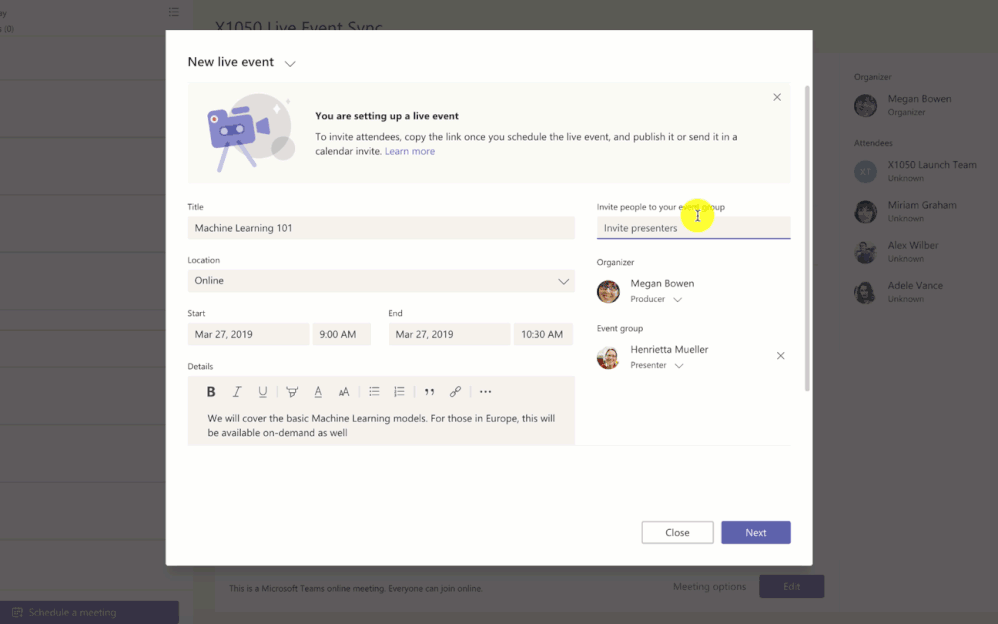Click the font size icon

pos(344,391)
